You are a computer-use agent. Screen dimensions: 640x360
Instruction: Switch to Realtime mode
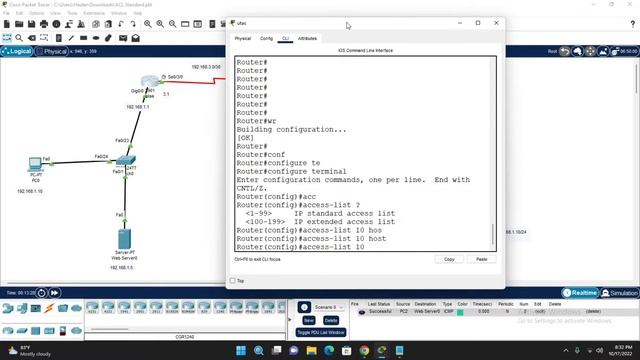pos(580,293)
